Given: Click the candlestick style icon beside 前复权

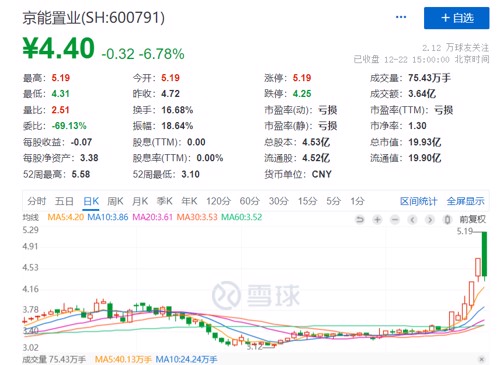Looking at the screenshot, I should pos(448,220).
